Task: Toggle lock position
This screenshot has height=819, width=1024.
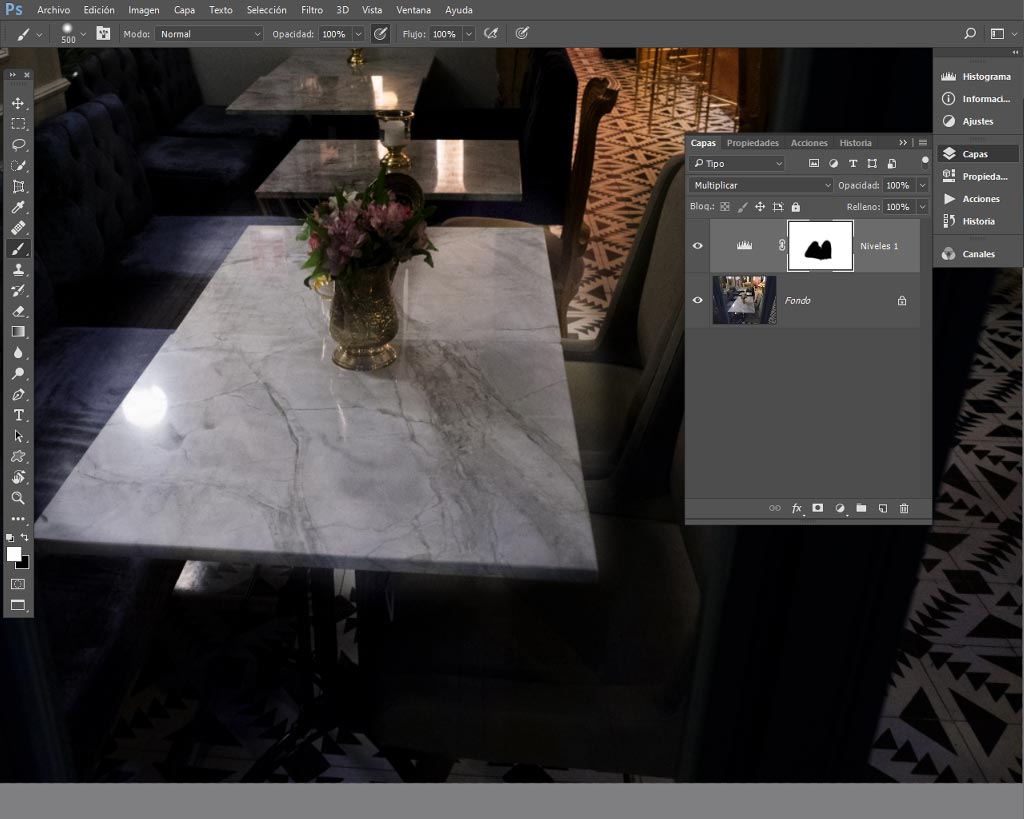Action: (760, 207)
